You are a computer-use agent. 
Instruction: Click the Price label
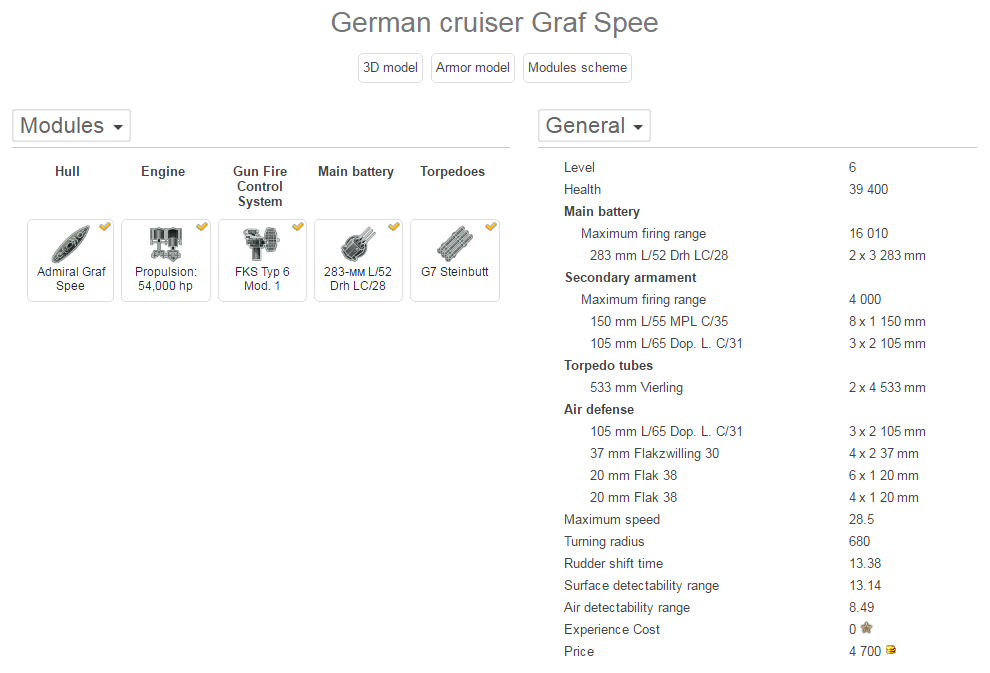(579, 652)
